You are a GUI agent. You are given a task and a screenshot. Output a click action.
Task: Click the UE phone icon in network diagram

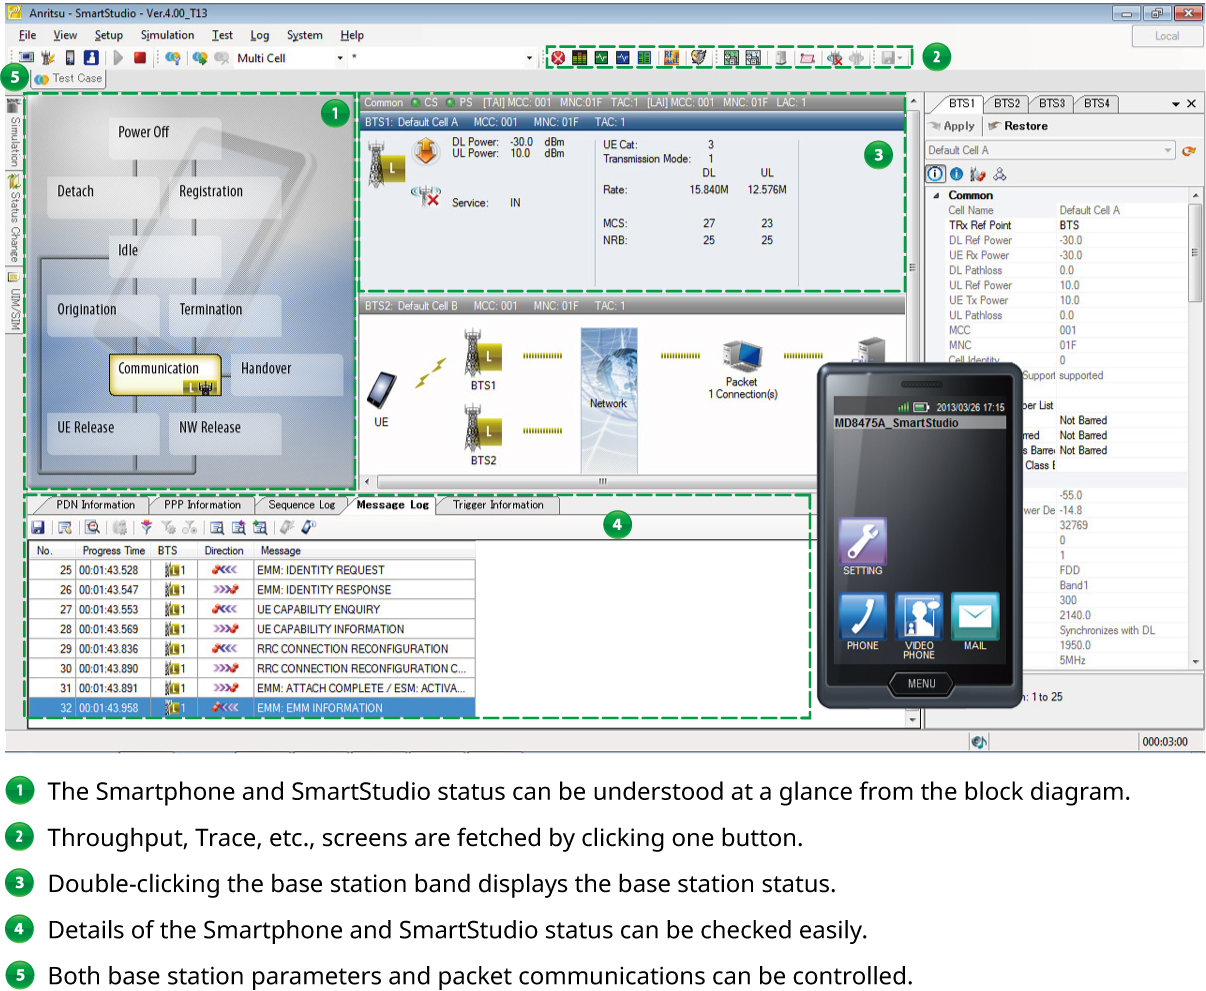[382, 391]
